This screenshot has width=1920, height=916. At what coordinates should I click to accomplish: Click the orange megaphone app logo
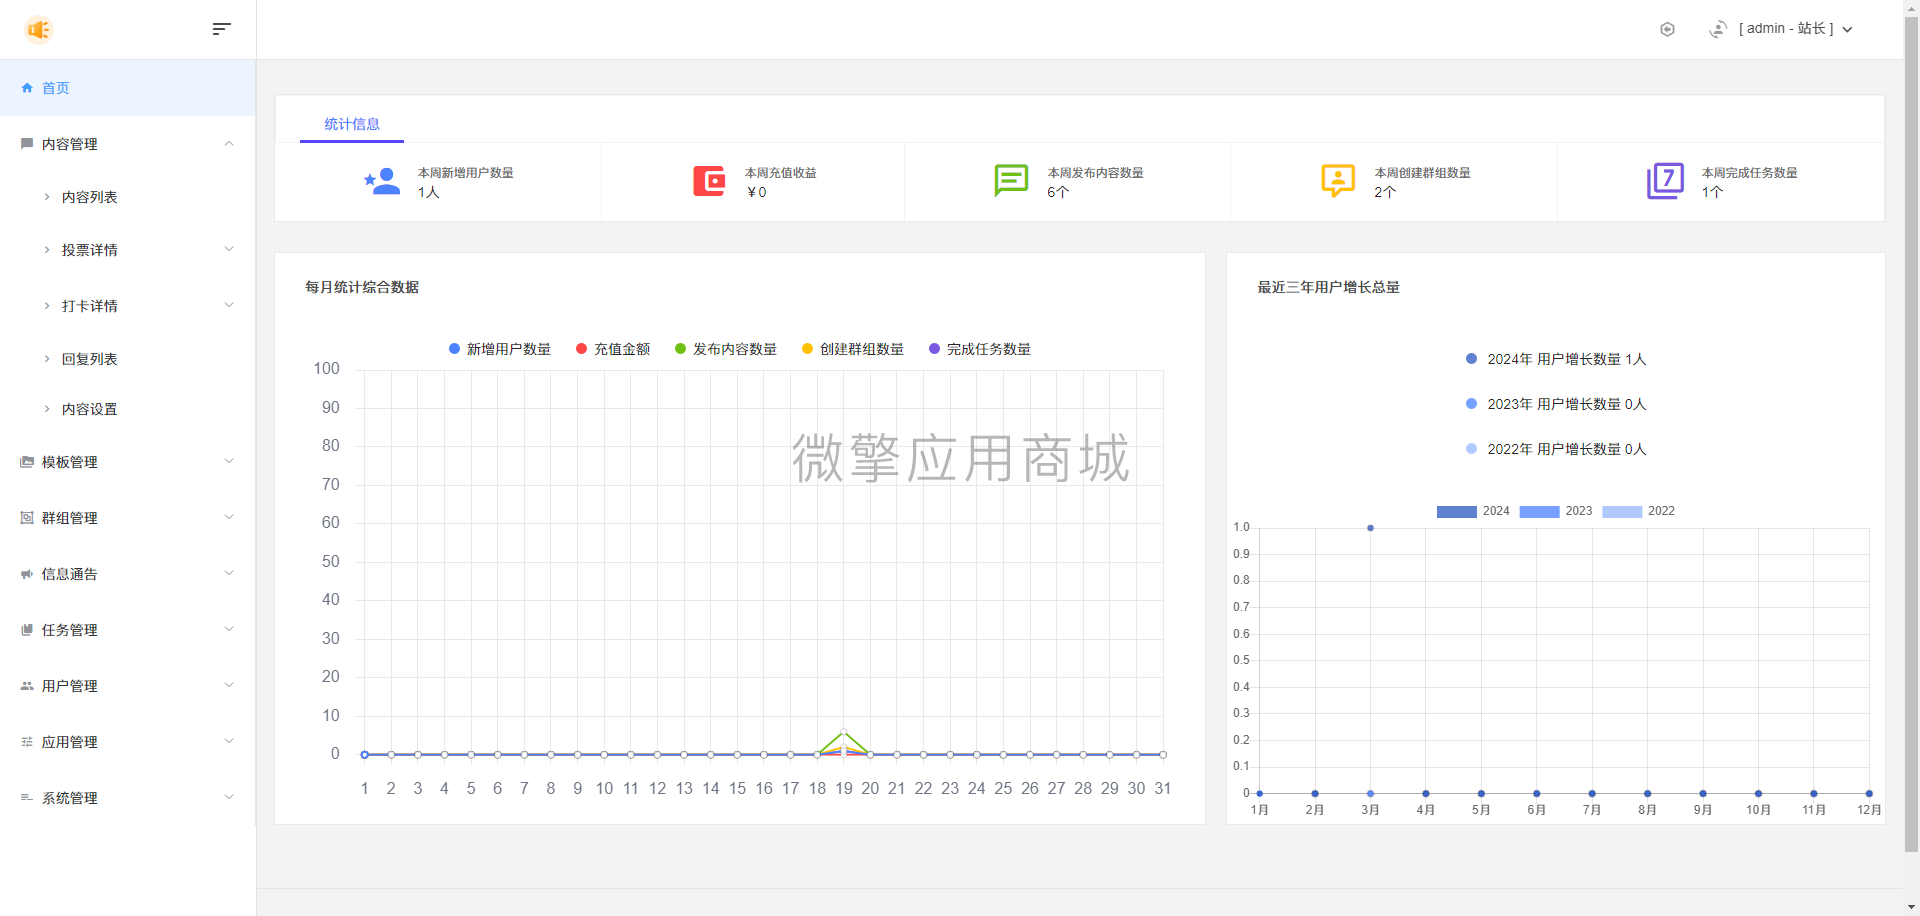[x=38, y=29]
